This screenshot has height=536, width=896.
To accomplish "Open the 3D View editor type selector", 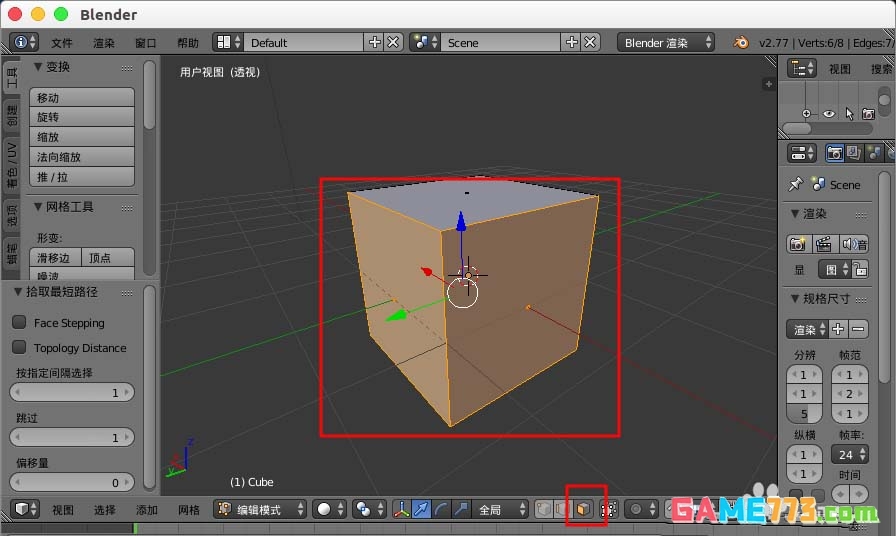I will 25,509.
